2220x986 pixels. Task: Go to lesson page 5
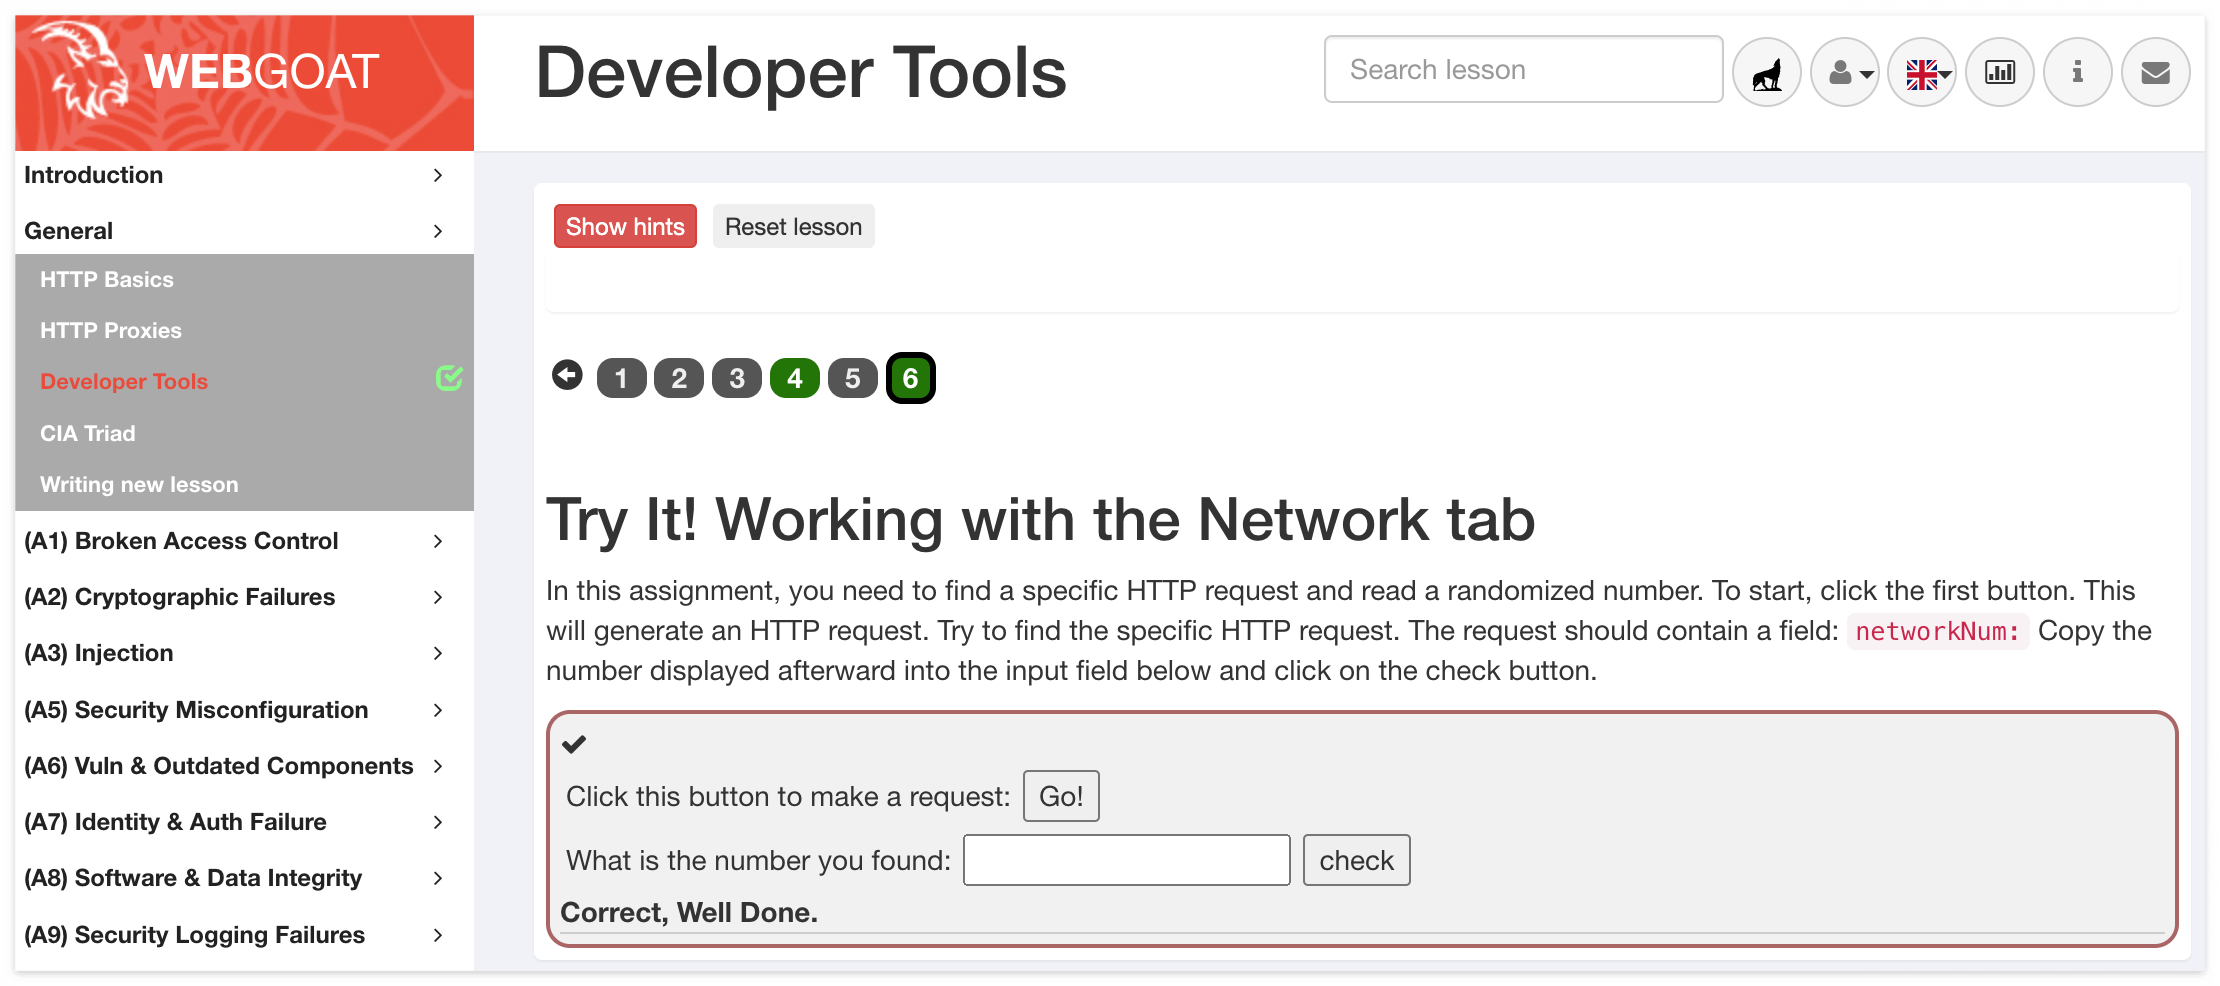853,378
